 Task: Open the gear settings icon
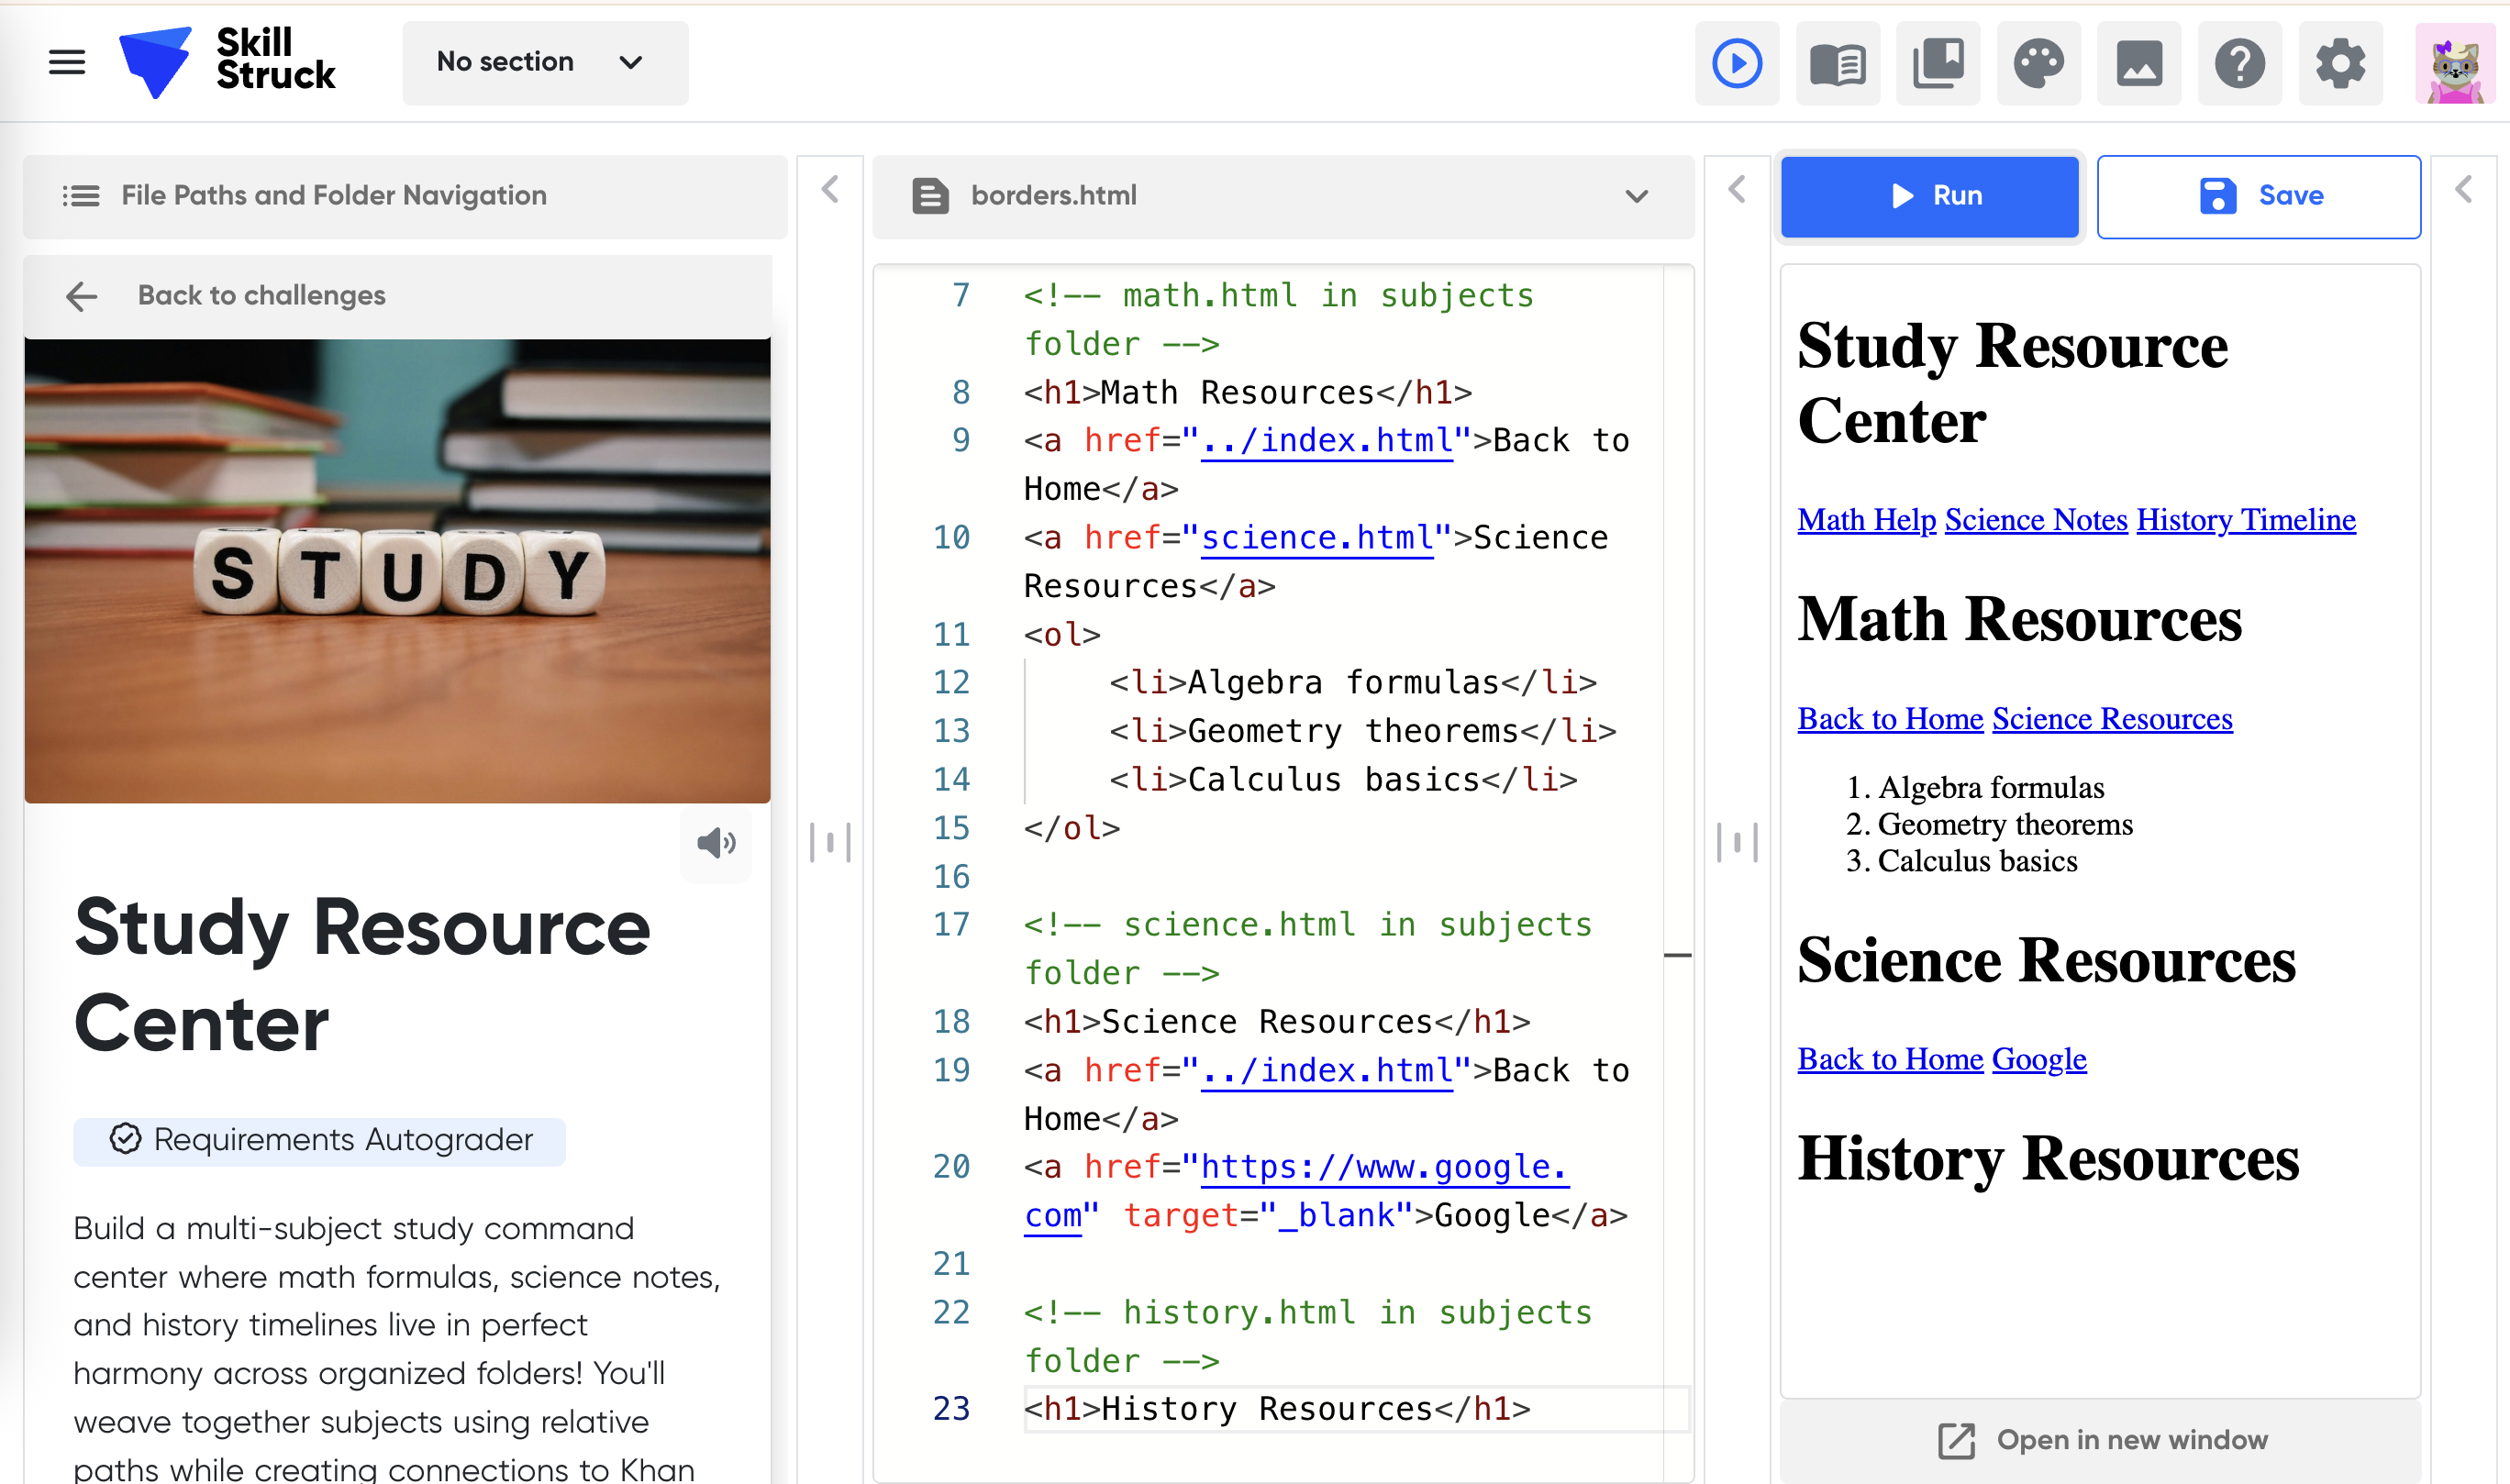click(2340, 63)
